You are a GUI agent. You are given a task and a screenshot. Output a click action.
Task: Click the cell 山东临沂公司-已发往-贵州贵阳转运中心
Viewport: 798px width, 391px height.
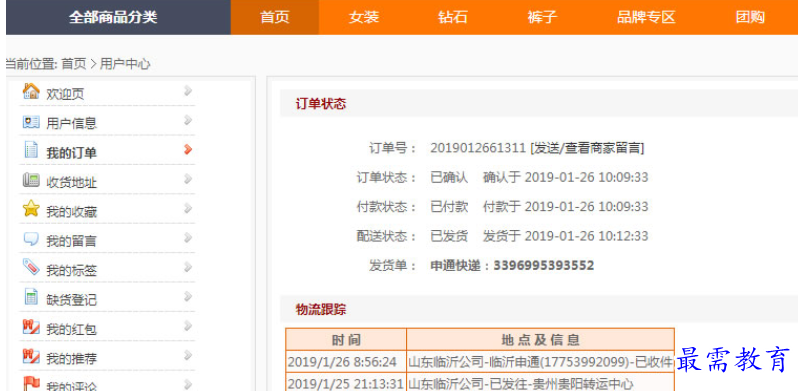point(540,383)
